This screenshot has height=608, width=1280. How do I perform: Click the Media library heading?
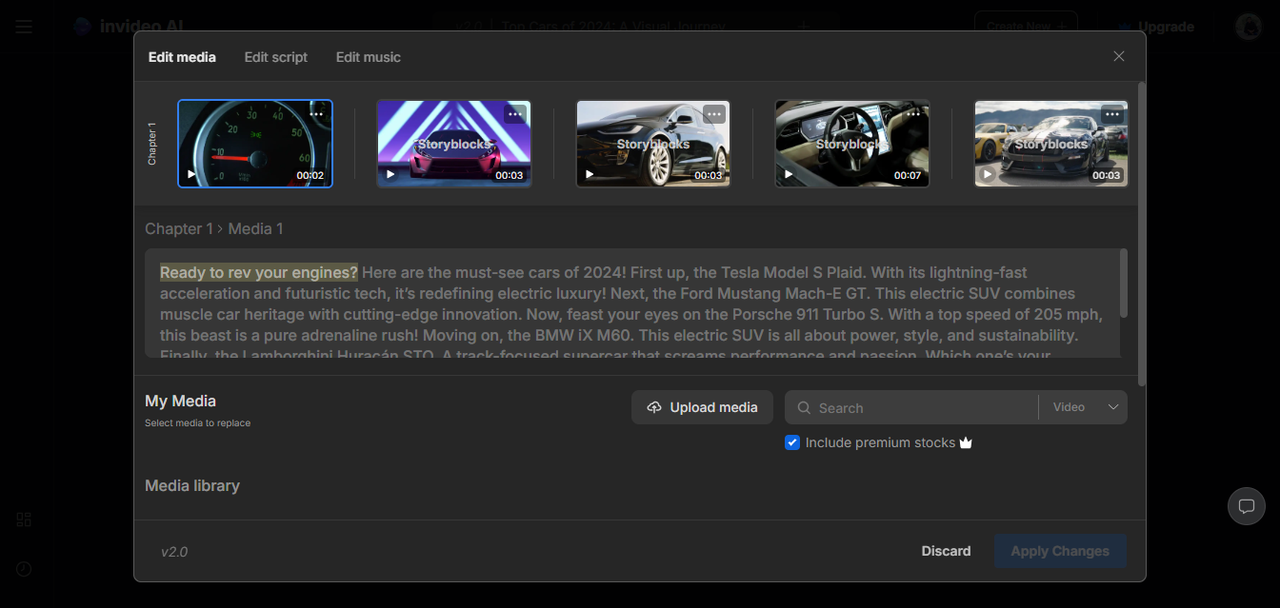192,486
